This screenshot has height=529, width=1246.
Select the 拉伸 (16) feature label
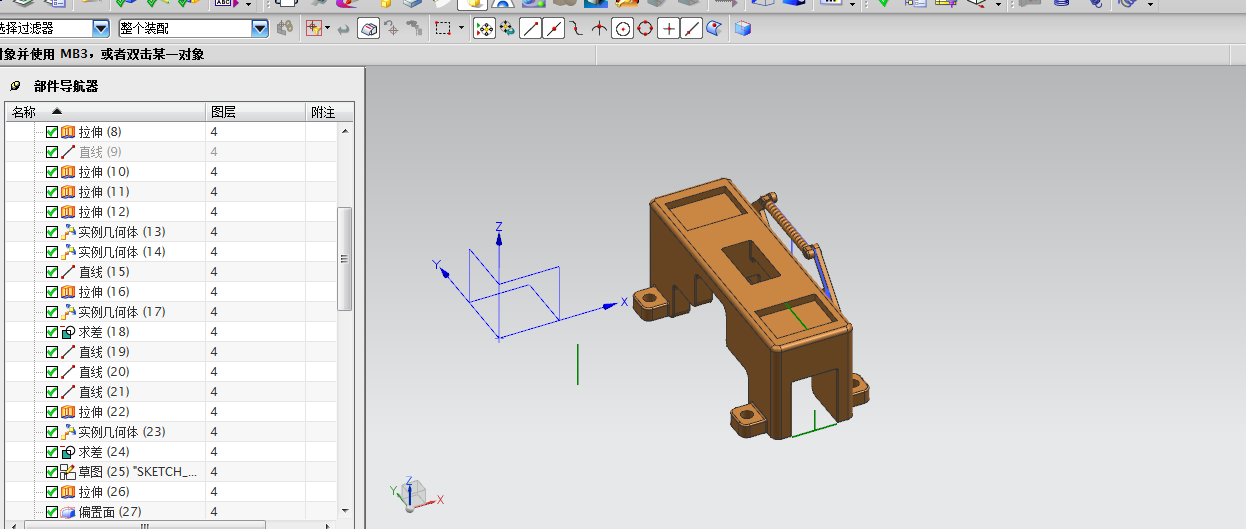104,292
